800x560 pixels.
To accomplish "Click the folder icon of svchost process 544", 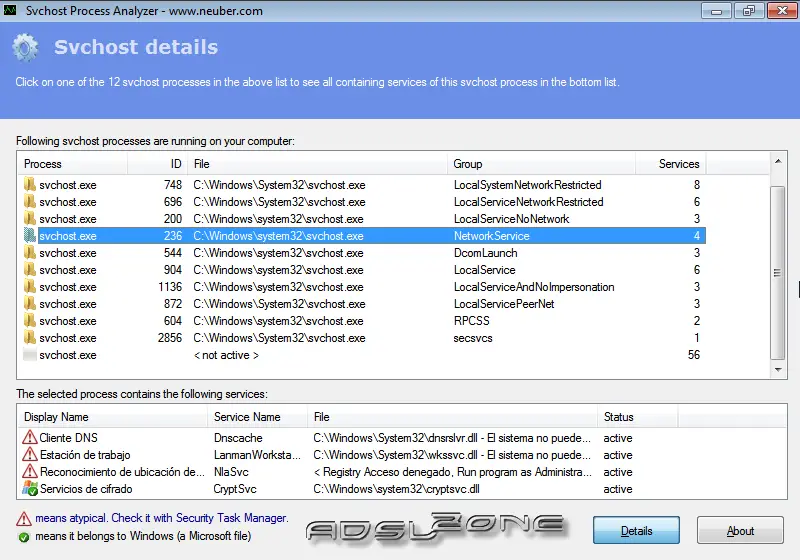I will pos(30,252).
